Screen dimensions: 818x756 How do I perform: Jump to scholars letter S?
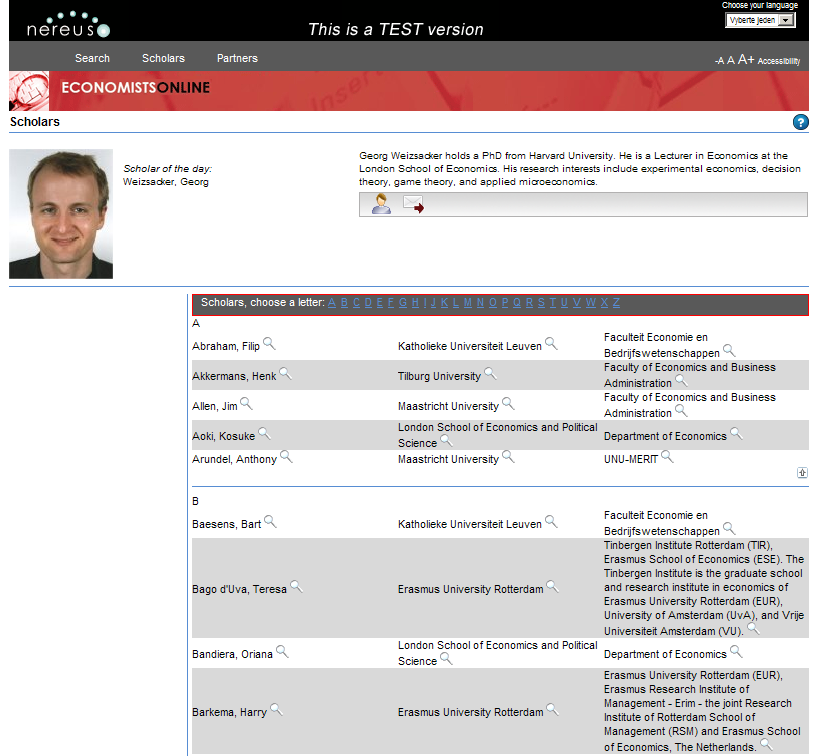542,303
